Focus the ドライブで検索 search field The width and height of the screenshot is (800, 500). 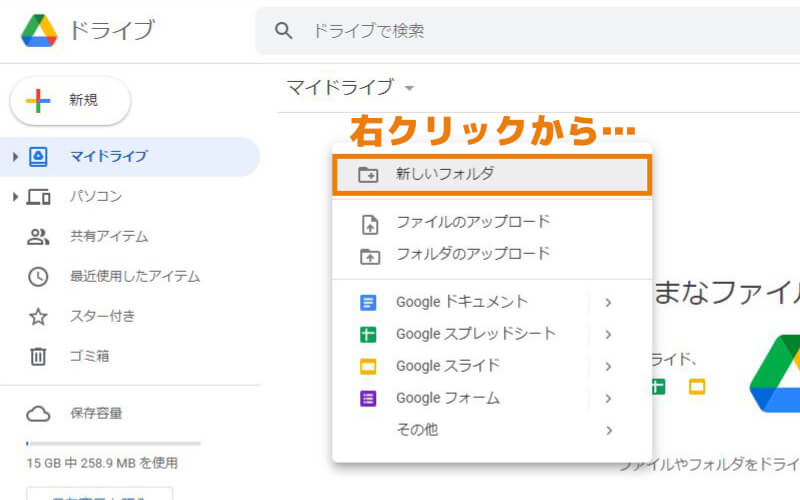(528, 31)
